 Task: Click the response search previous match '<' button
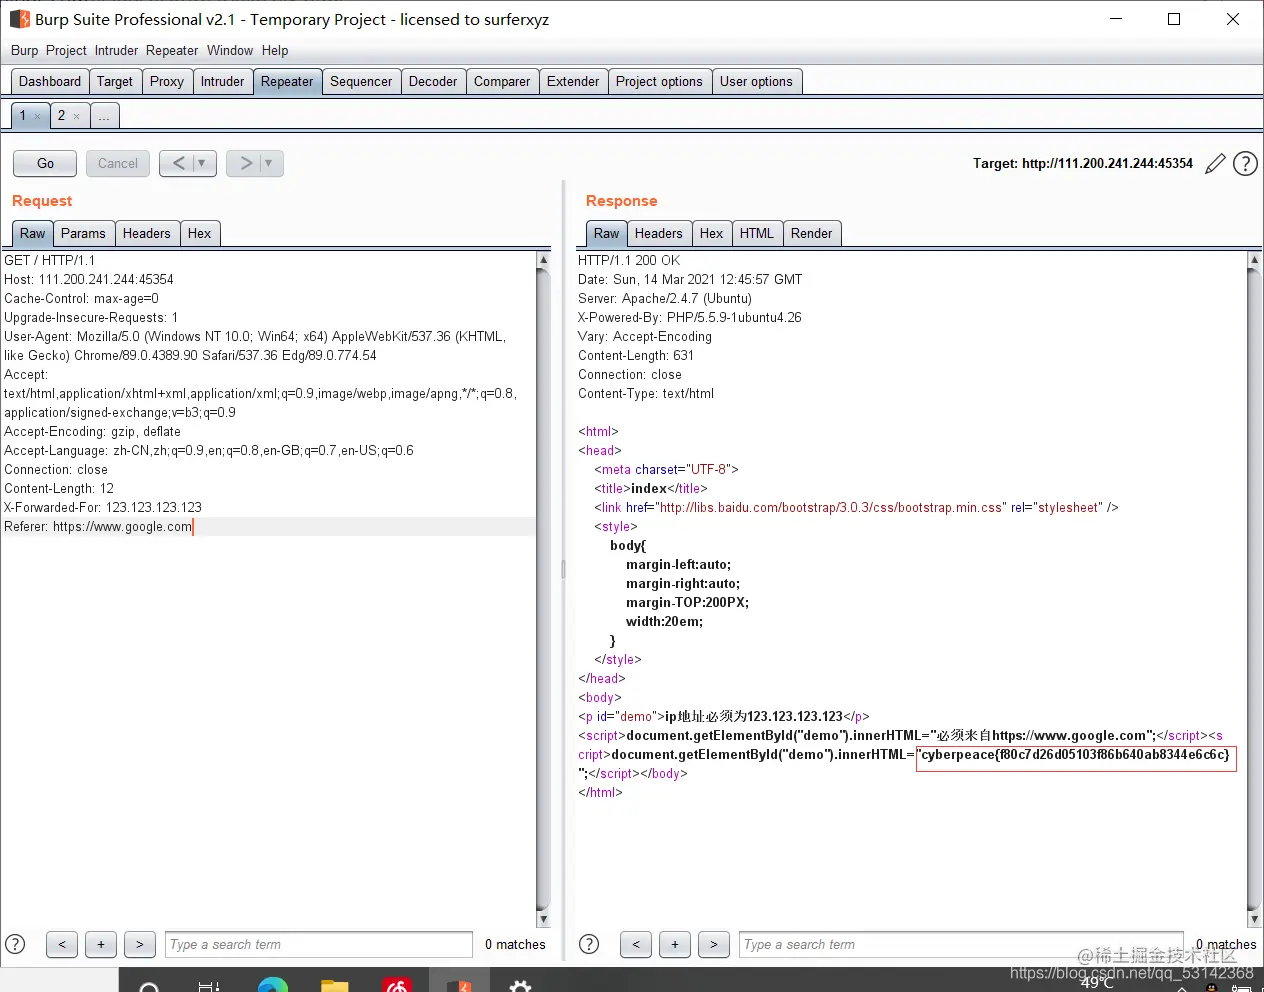point(636,944)
